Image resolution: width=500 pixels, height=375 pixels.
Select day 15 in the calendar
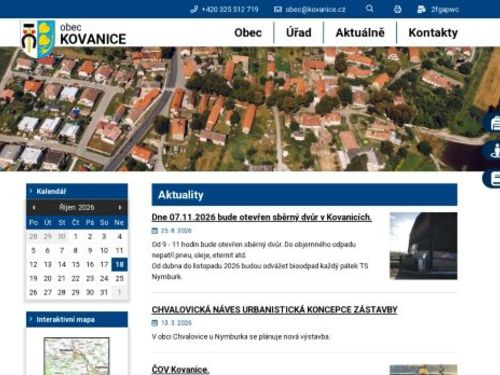point(76,264)
